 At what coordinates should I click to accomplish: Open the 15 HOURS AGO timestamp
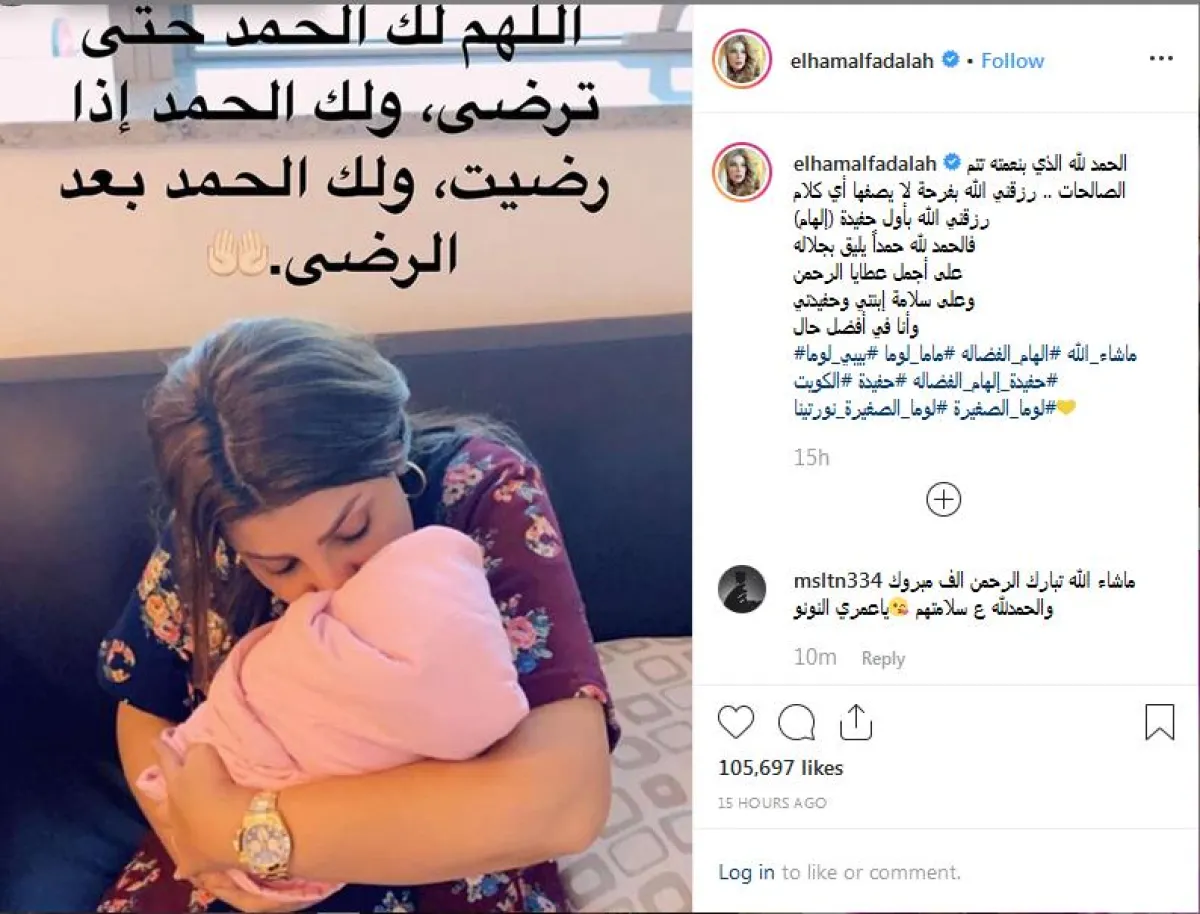(x=772, y=803)
